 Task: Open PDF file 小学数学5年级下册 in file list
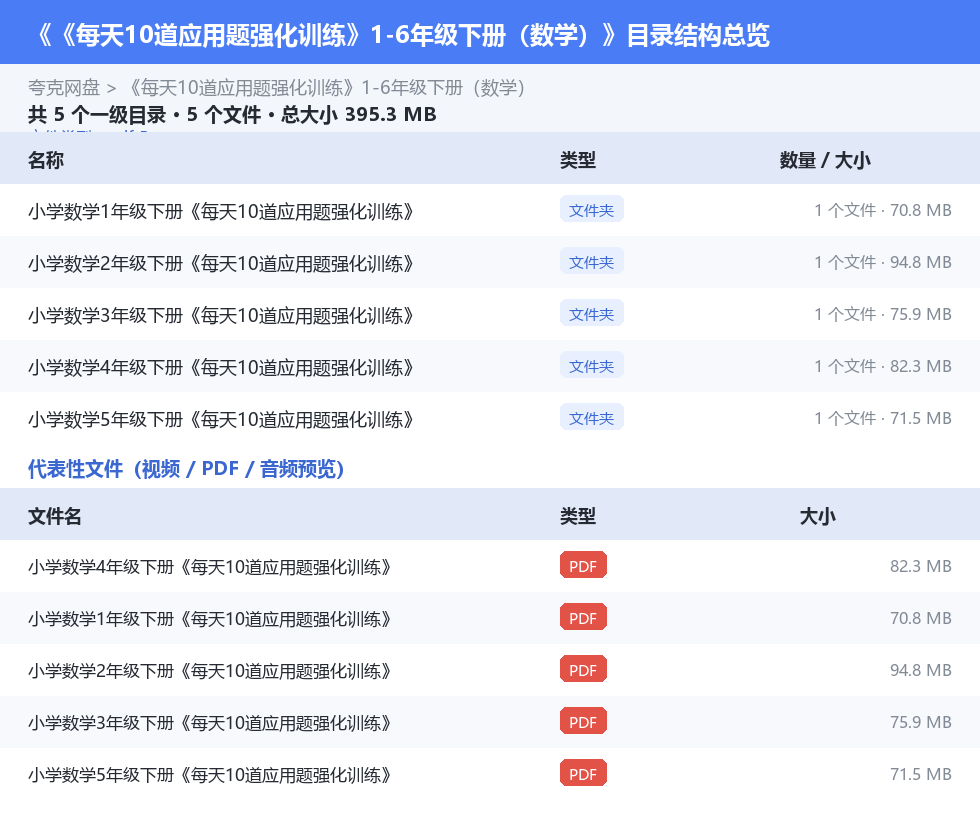(x=210, y=774)
